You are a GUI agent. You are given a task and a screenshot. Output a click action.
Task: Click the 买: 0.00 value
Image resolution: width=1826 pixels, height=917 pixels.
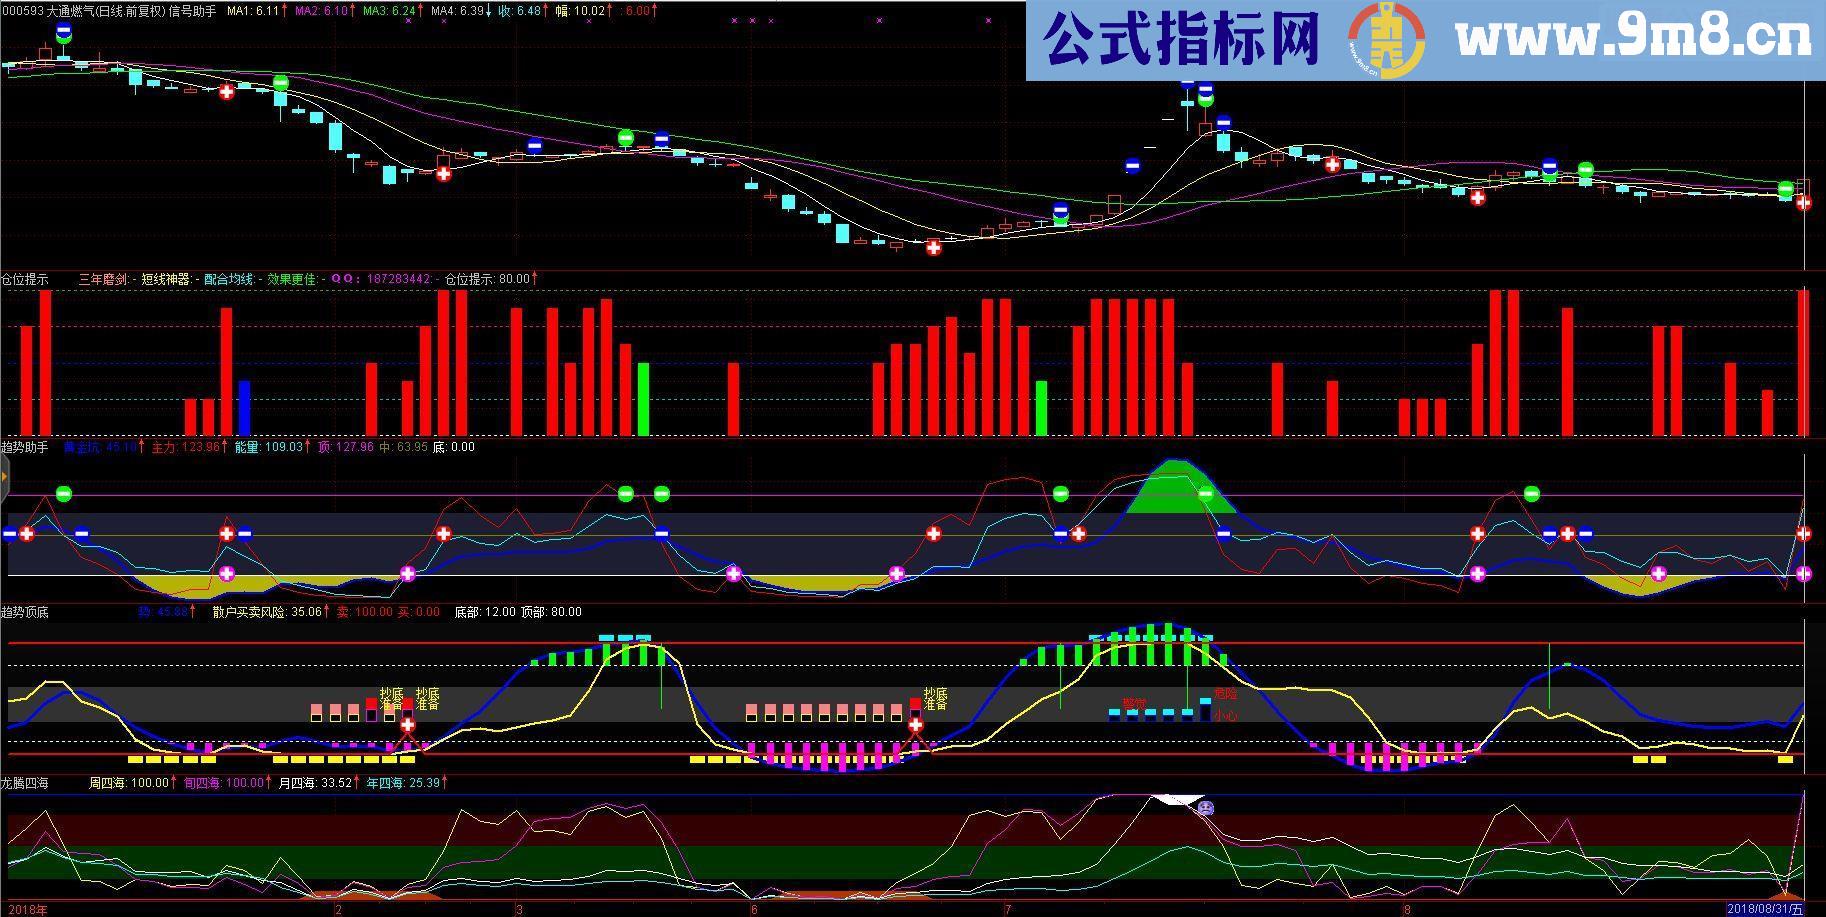pos(419,612)
